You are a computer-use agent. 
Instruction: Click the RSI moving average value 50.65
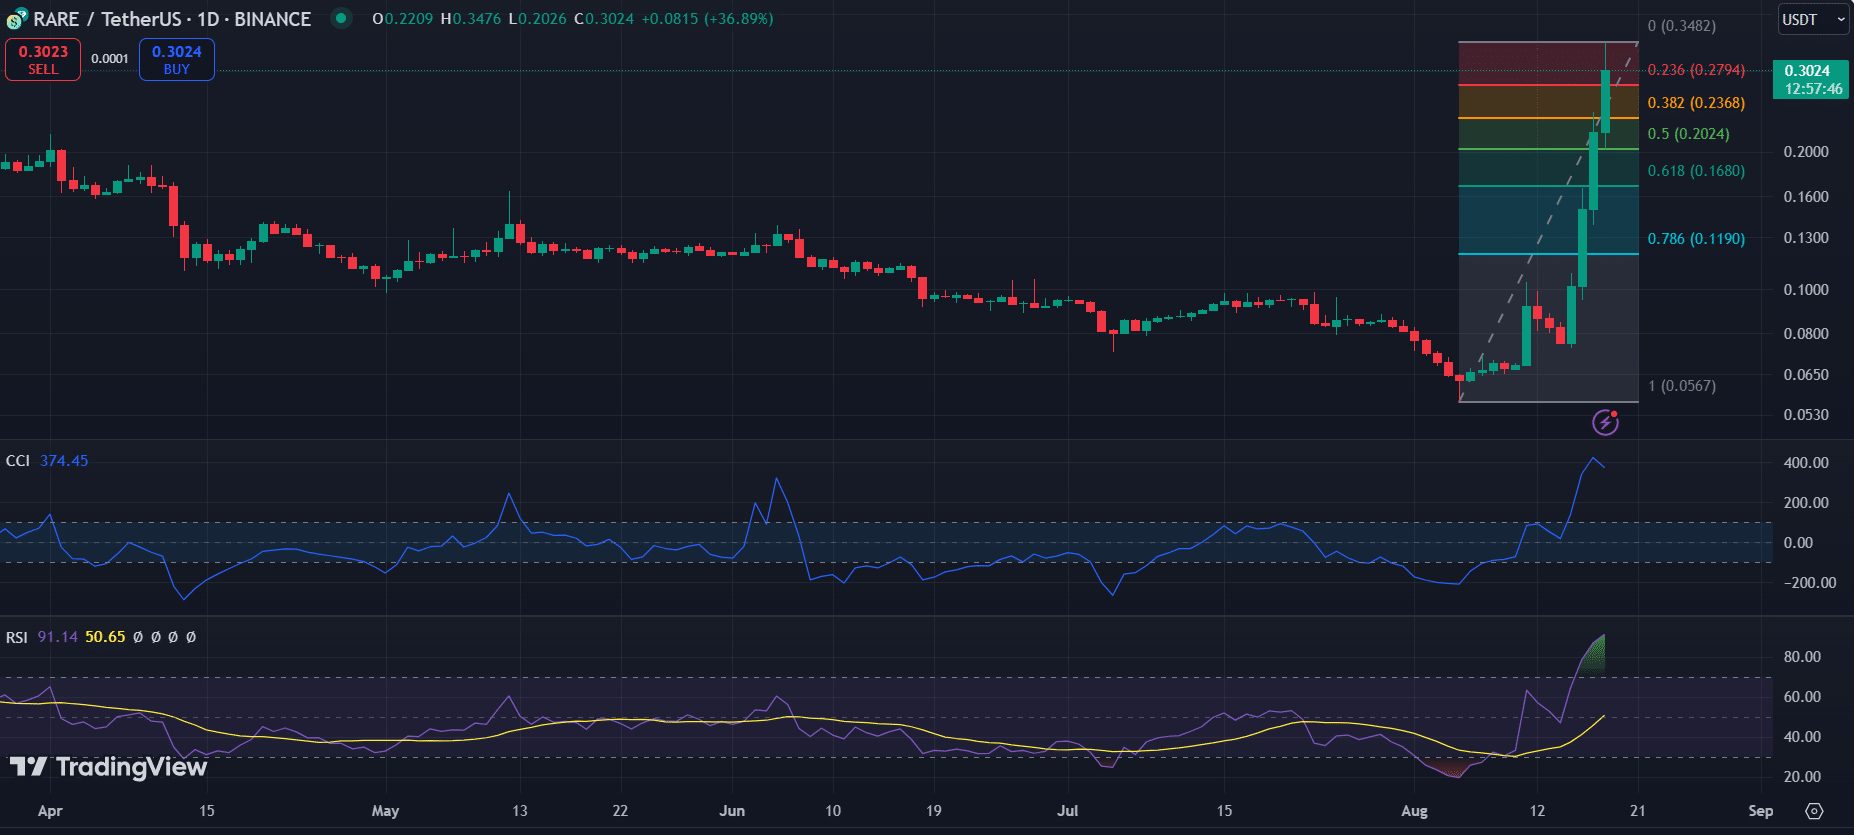click(x=105, y=637)
